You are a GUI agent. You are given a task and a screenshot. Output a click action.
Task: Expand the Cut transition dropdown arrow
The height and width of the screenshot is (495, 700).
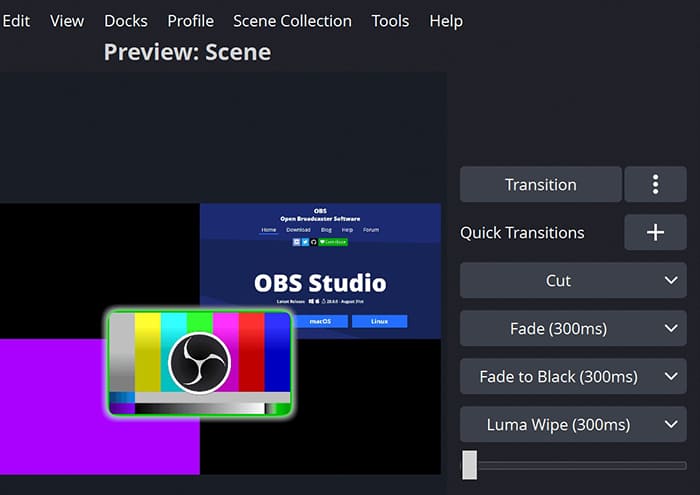point(671,280)
